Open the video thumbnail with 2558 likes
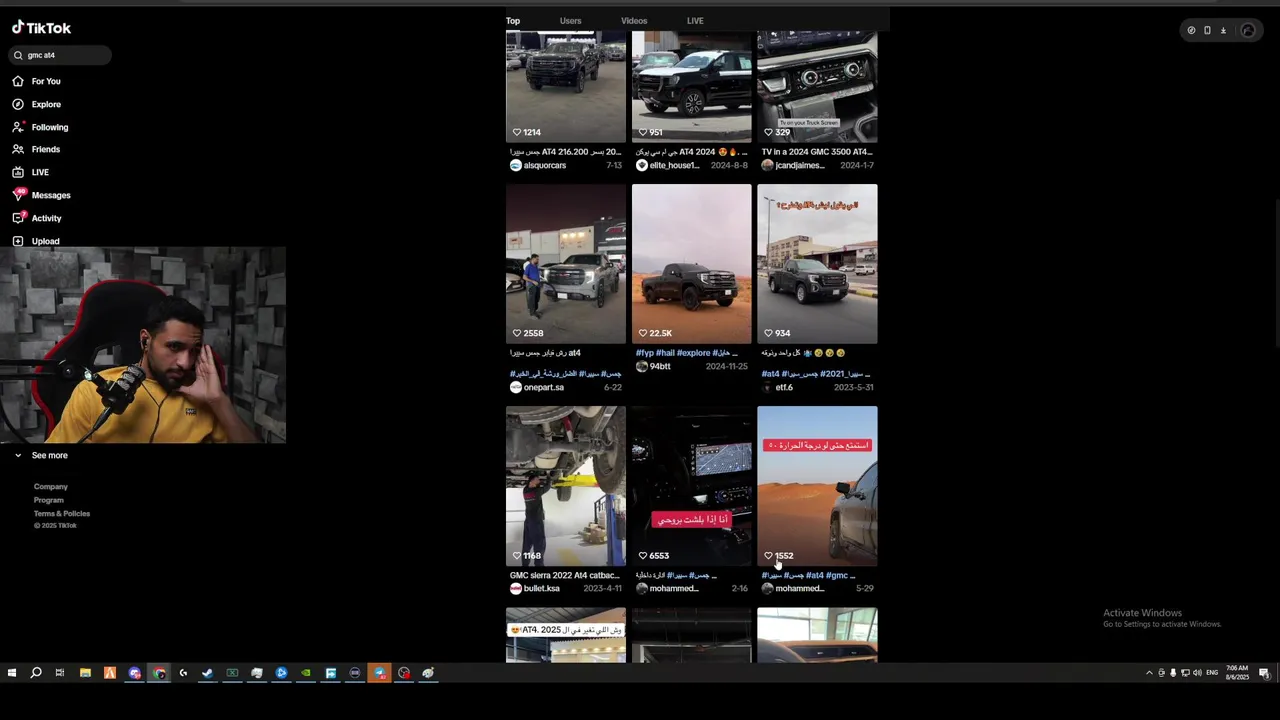 566,264
